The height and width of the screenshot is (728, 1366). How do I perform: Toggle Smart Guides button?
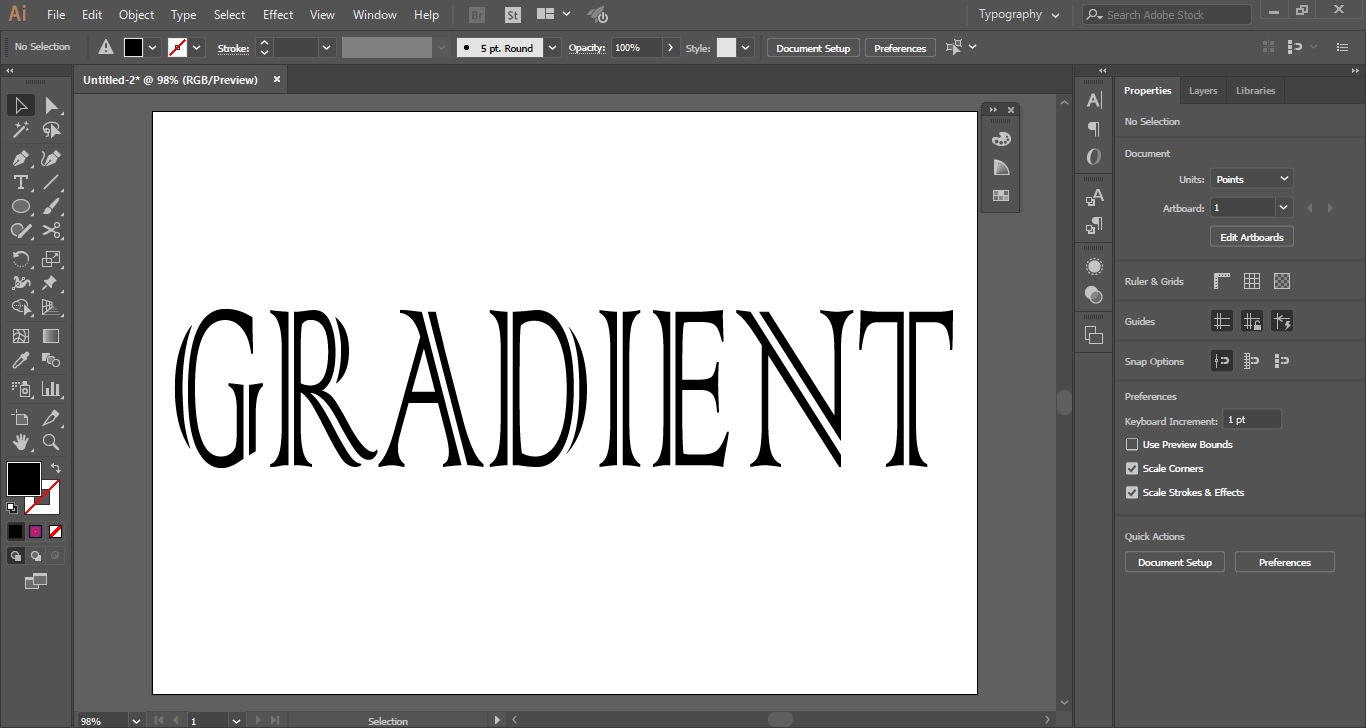[1282, 321]
